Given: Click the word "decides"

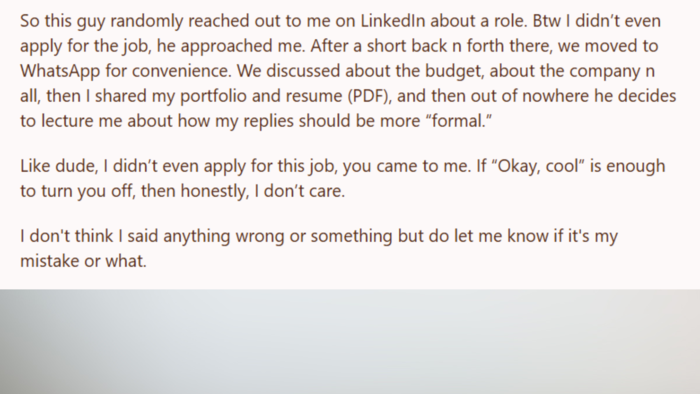Looking at the screenshot, I should tap(647, 96).
